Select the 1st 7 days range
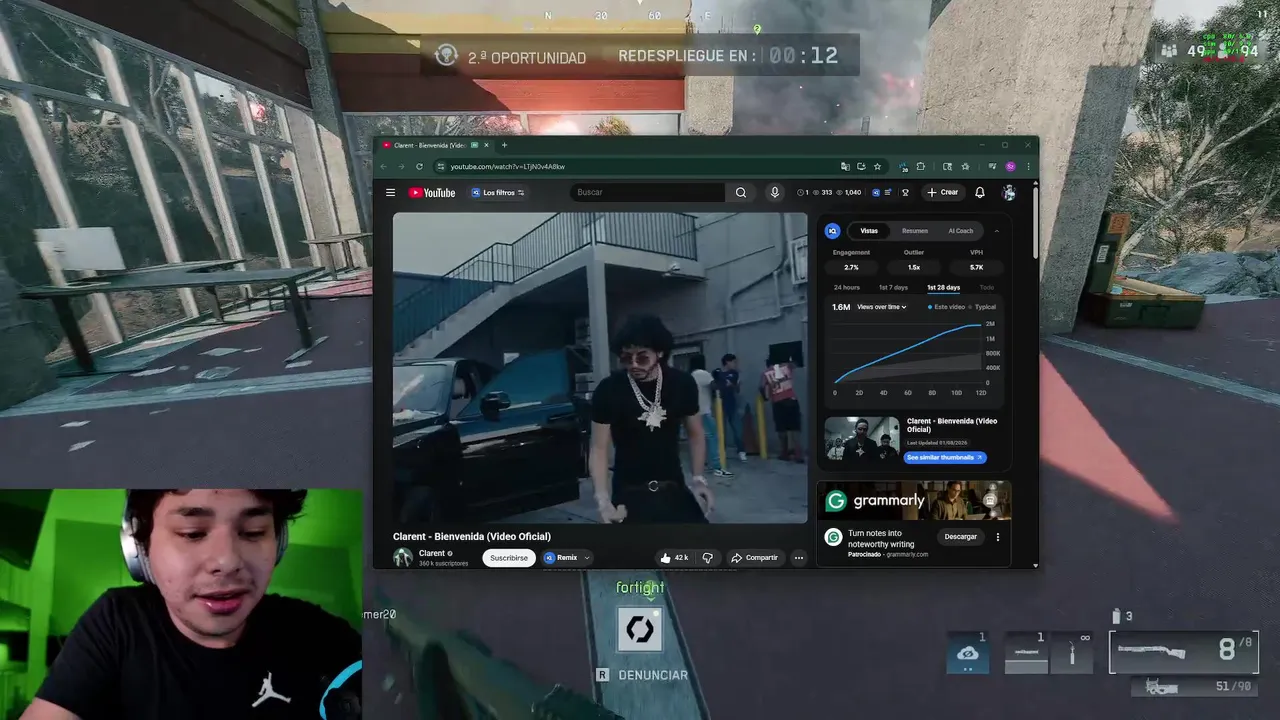This screenshot has height=720, width=1280. [x=893, y=288]
